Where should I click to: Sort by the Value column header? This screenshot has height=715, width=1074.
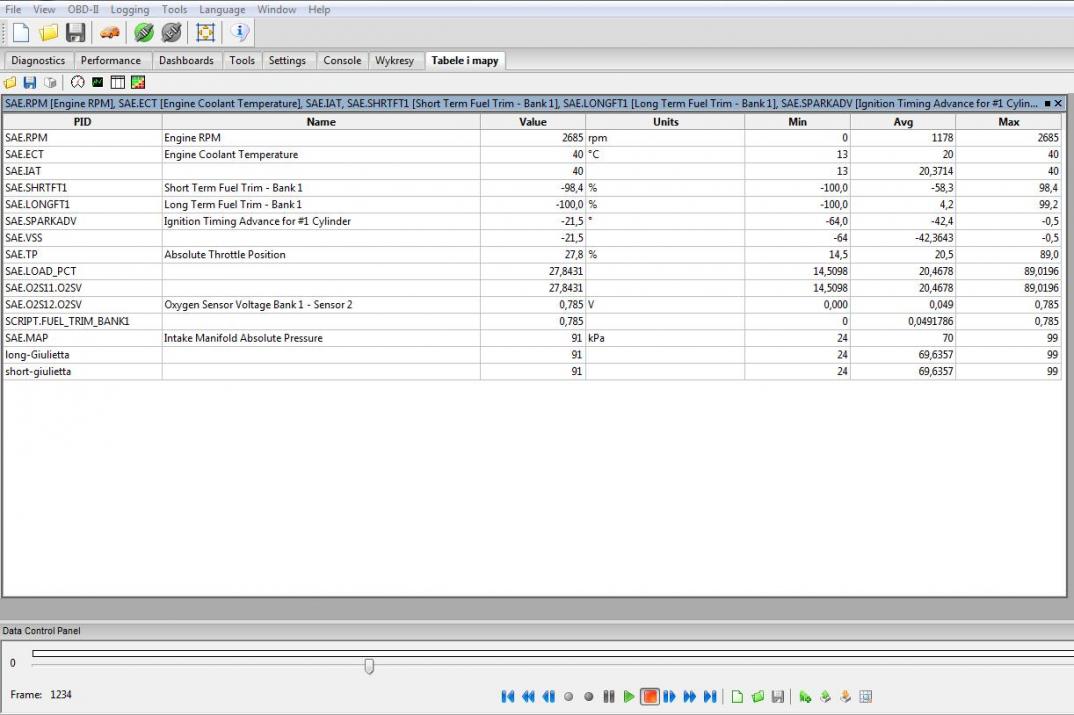coord(532,122)
